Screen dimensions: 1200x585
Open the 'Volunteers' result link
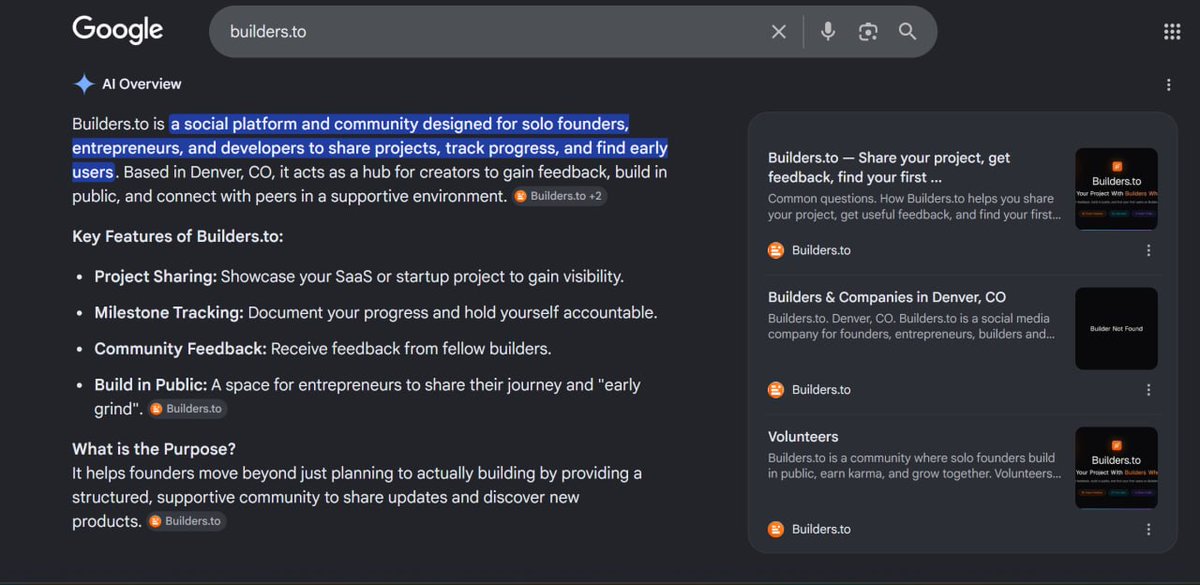[803, 437]
